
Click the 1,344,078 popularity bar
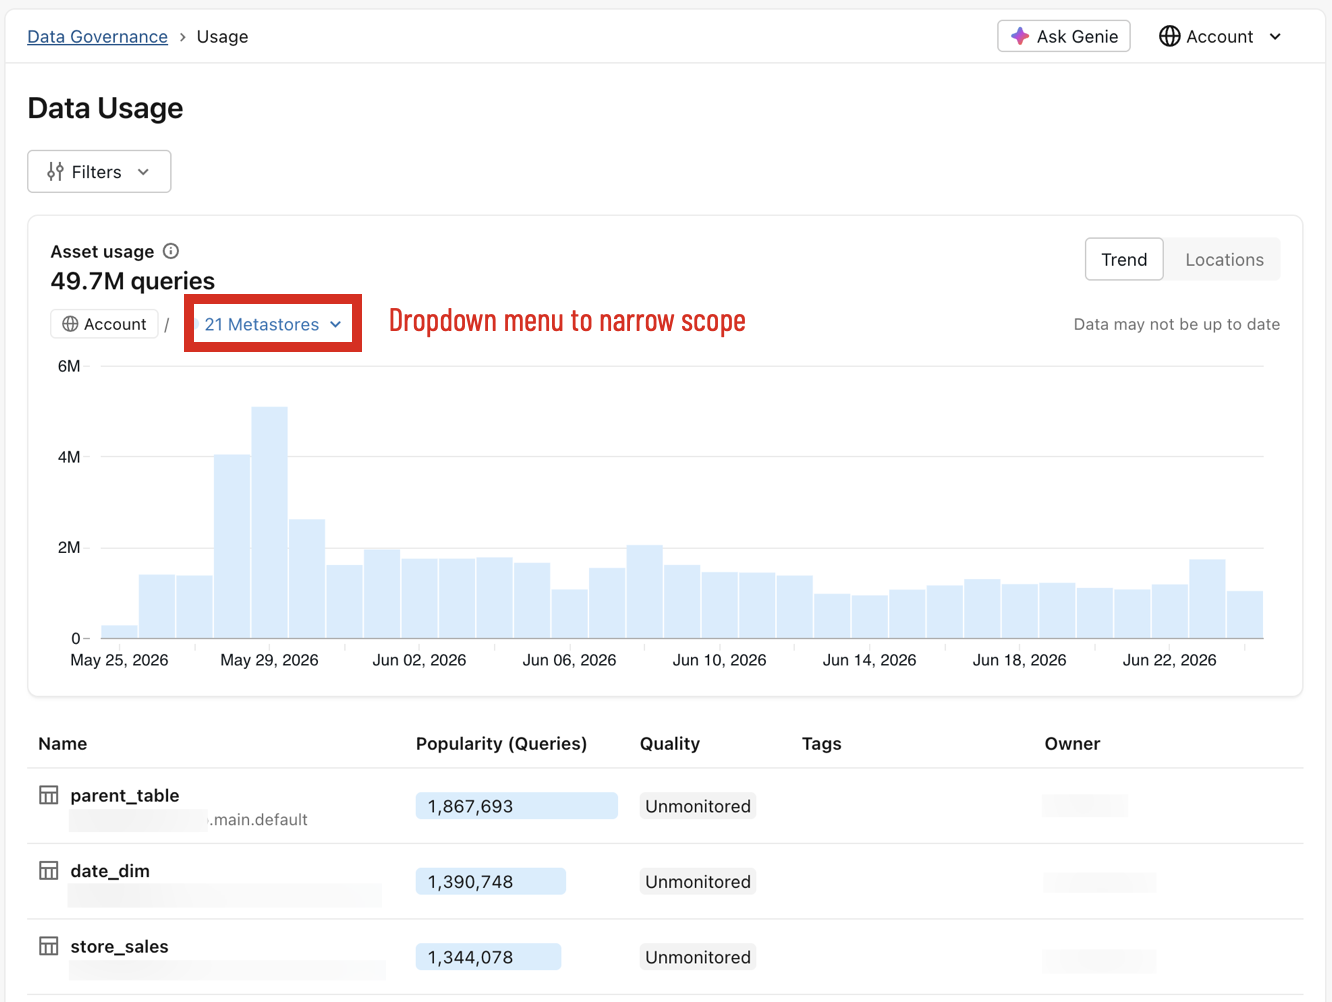pyautogui.click(x=488, y=957)
